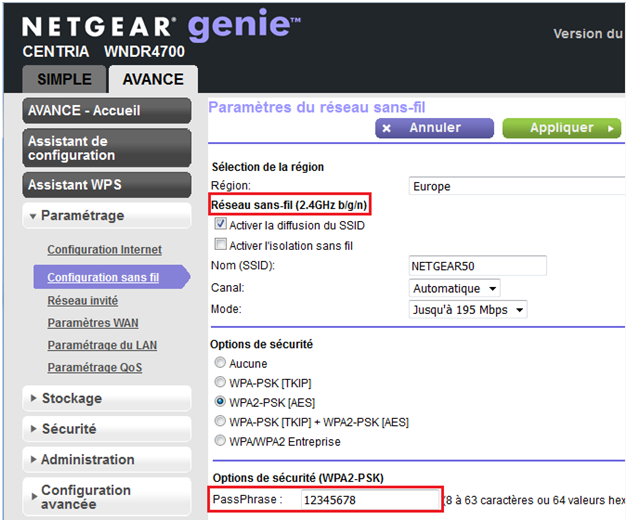
Task: Open Réseau invité settings
Action: coord(83,300)
